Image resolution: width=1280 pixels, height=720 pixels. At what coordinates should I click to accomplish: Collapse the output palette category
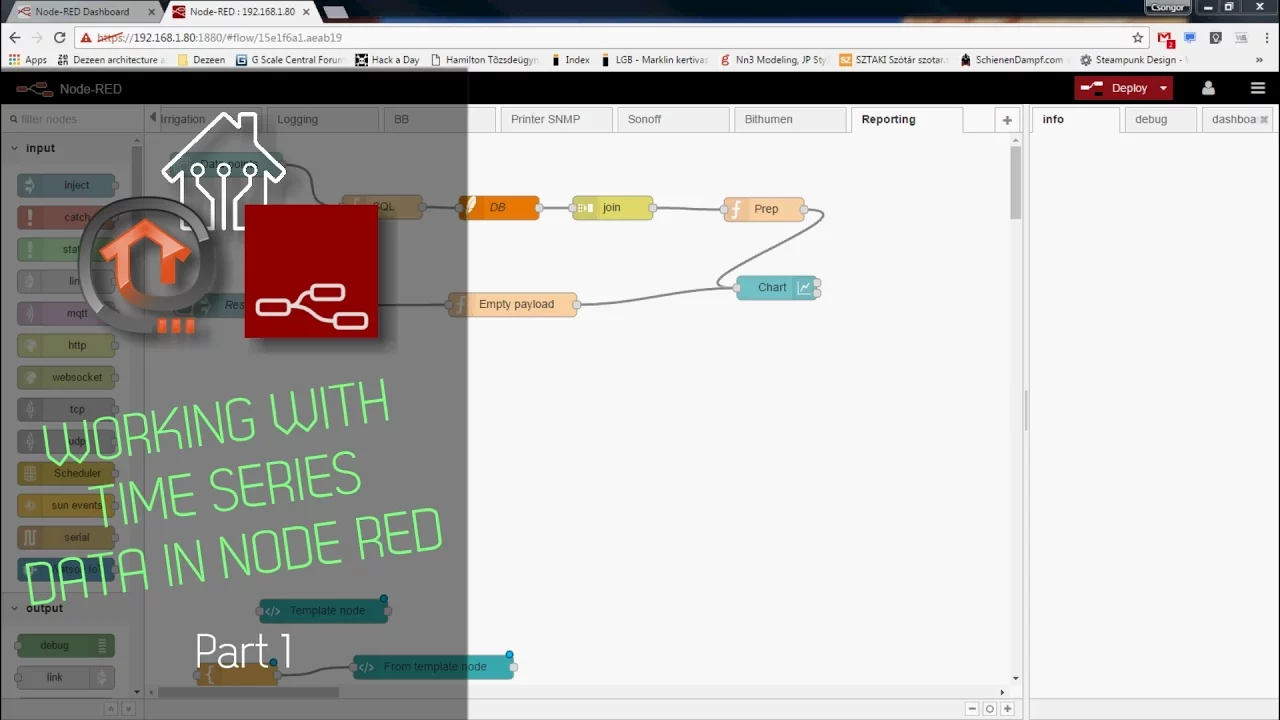(44, 608)
